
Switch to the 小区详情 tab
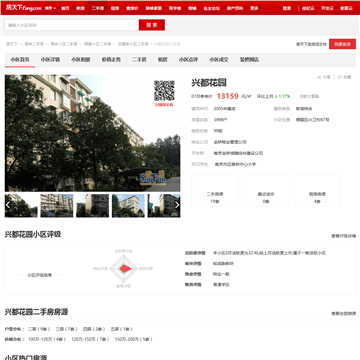50,60
